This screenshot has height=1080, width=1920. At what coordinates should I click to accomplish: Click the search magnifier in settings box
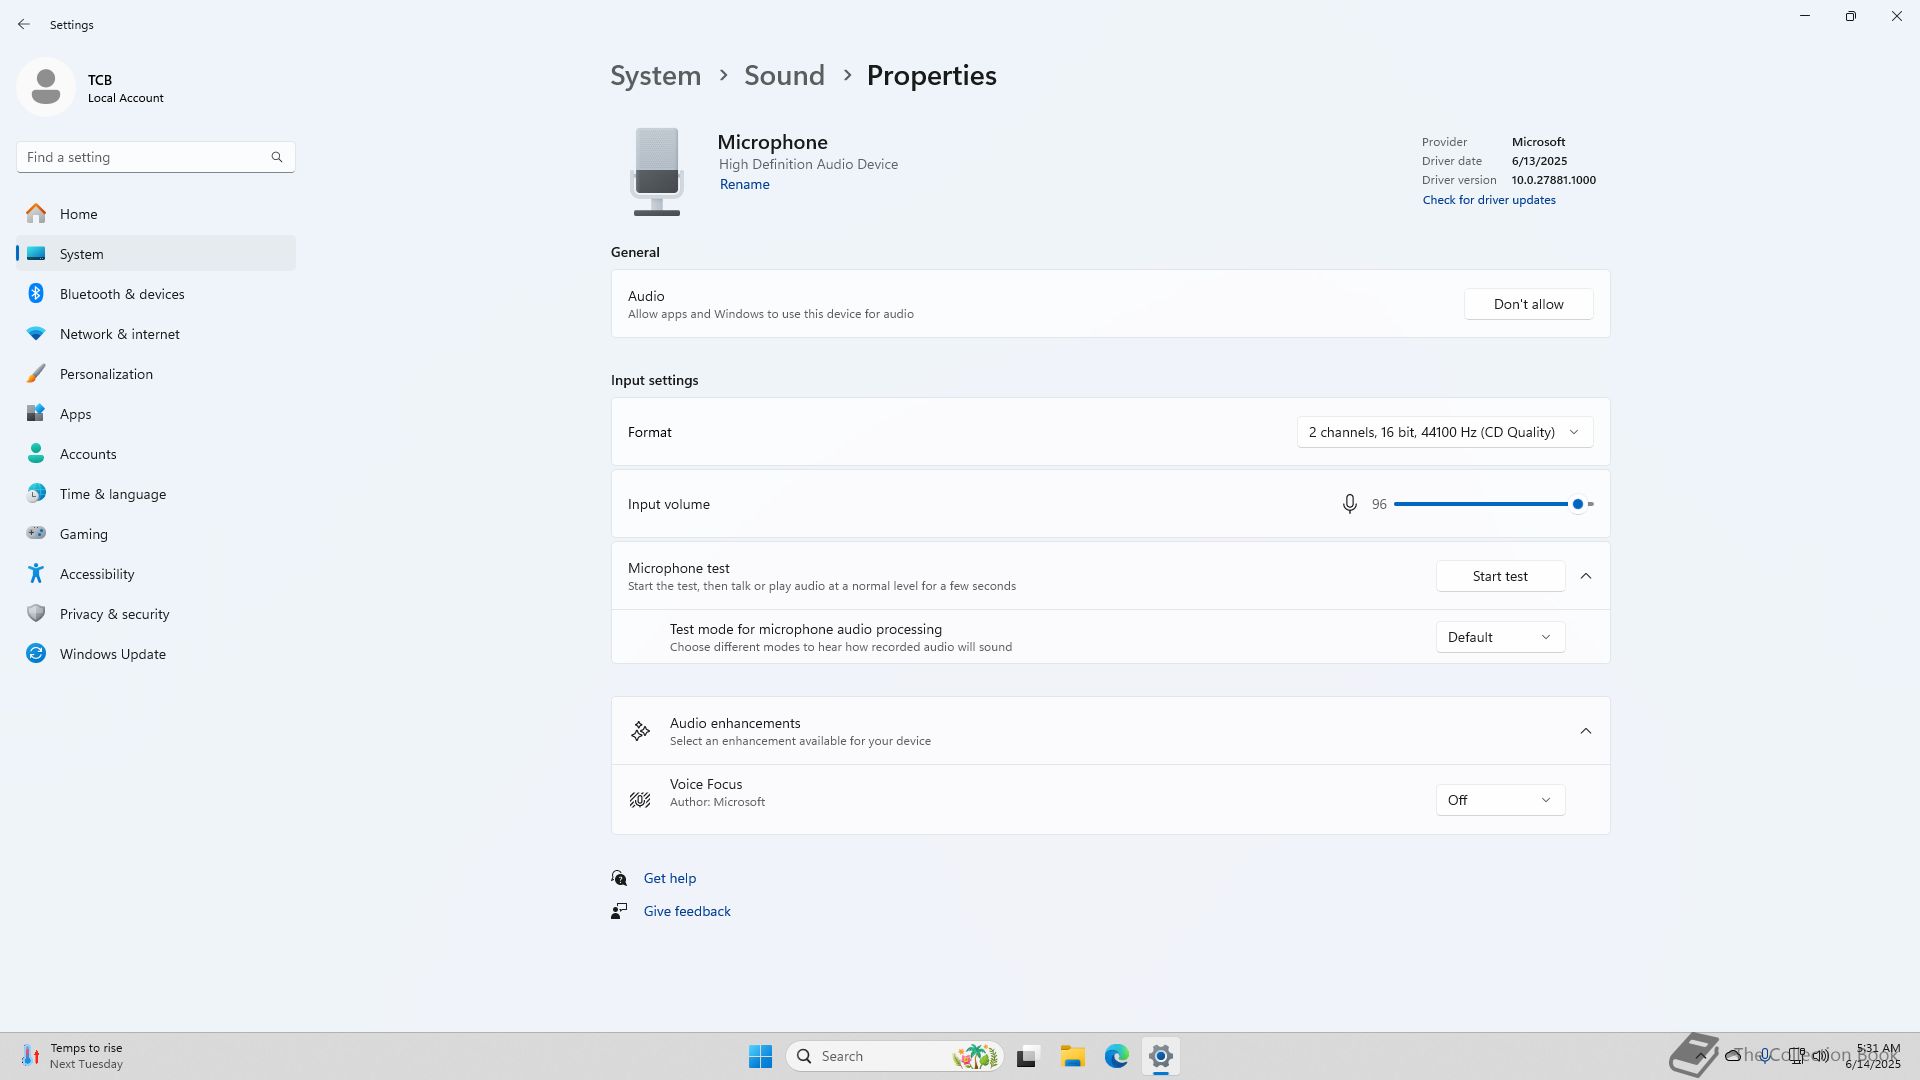277,157
